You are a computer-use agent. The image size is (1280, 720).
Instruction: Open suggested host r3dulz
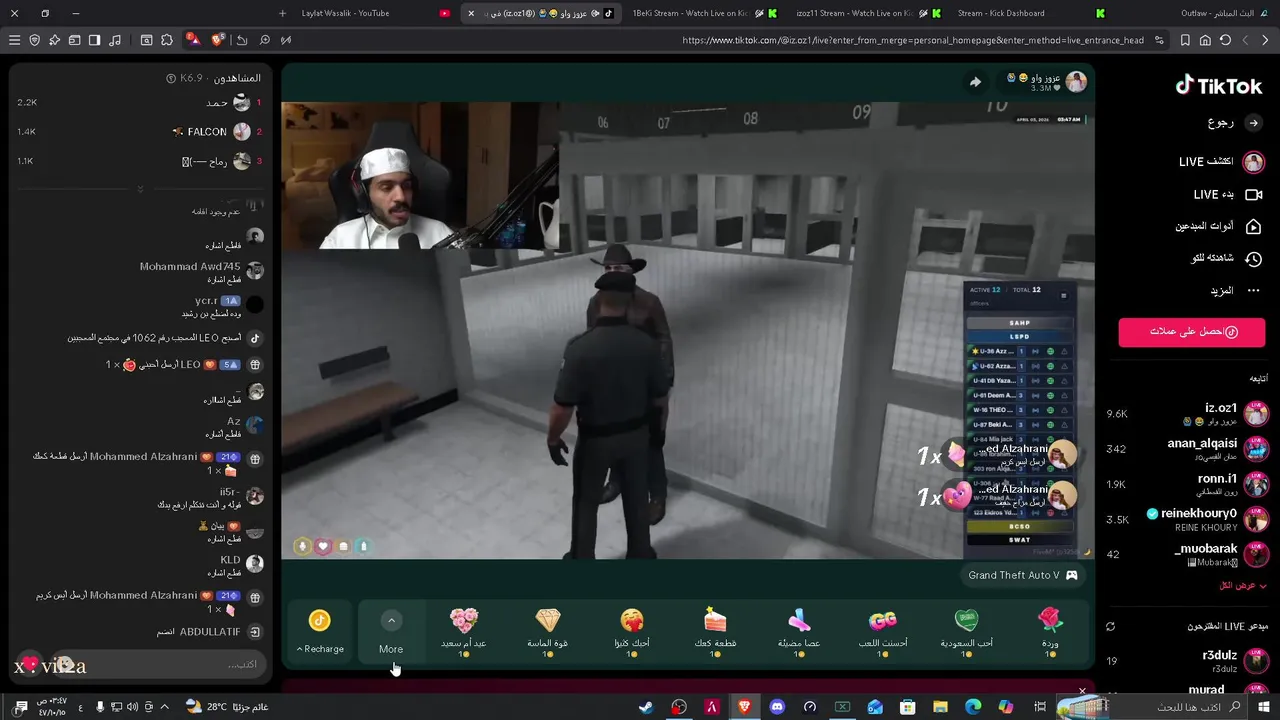coord(1234,660)
